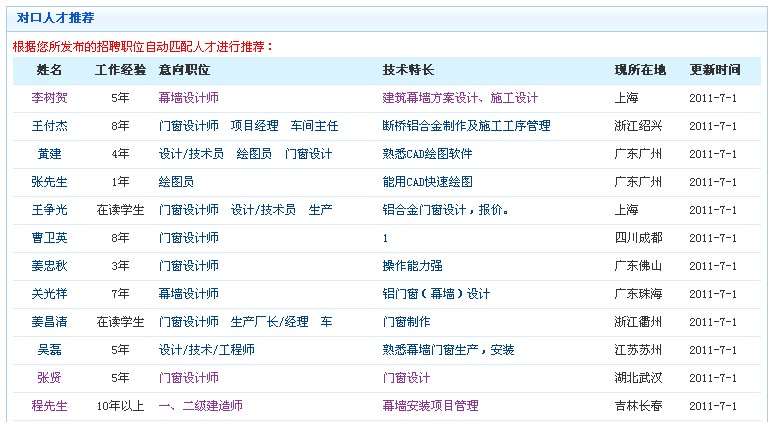Viewport: 774px width, 422px height.
Task: Select 姜昌清 from the talent list
Action: click(x=49, y=322)
